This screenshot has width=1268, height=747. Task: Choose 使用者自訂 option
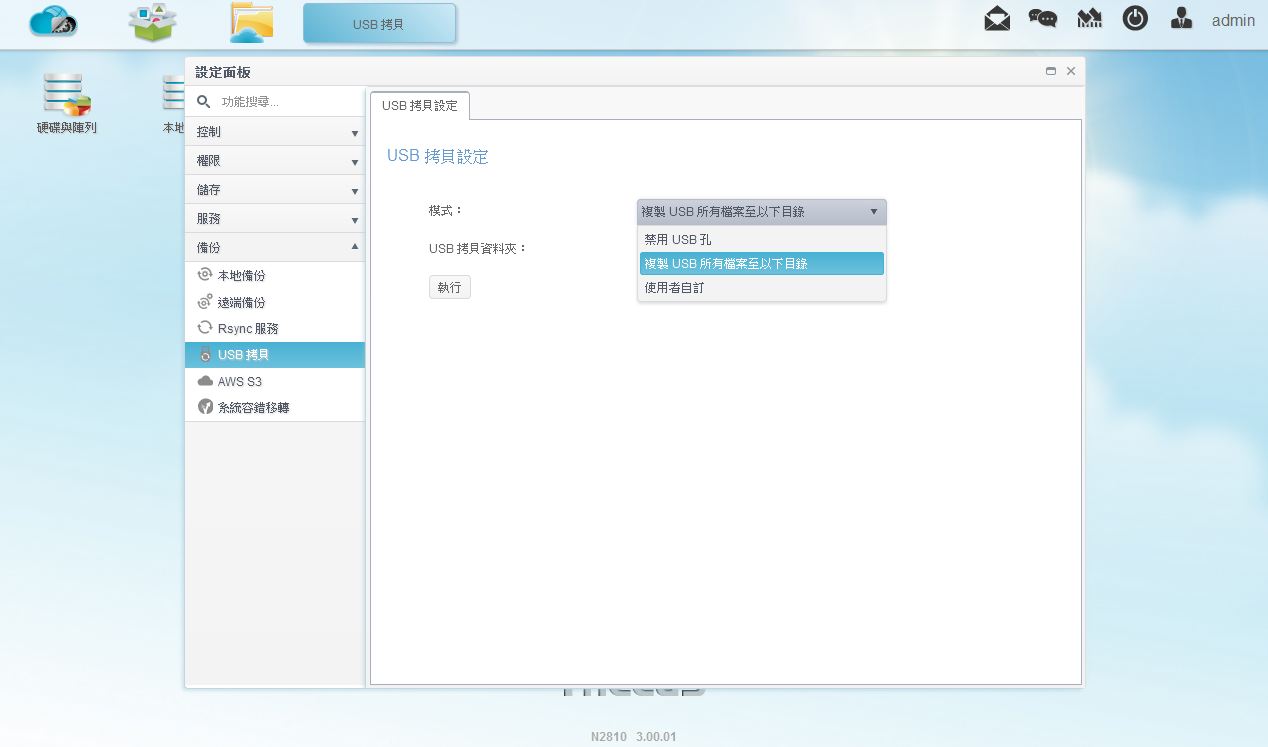(x=762, y=287)
